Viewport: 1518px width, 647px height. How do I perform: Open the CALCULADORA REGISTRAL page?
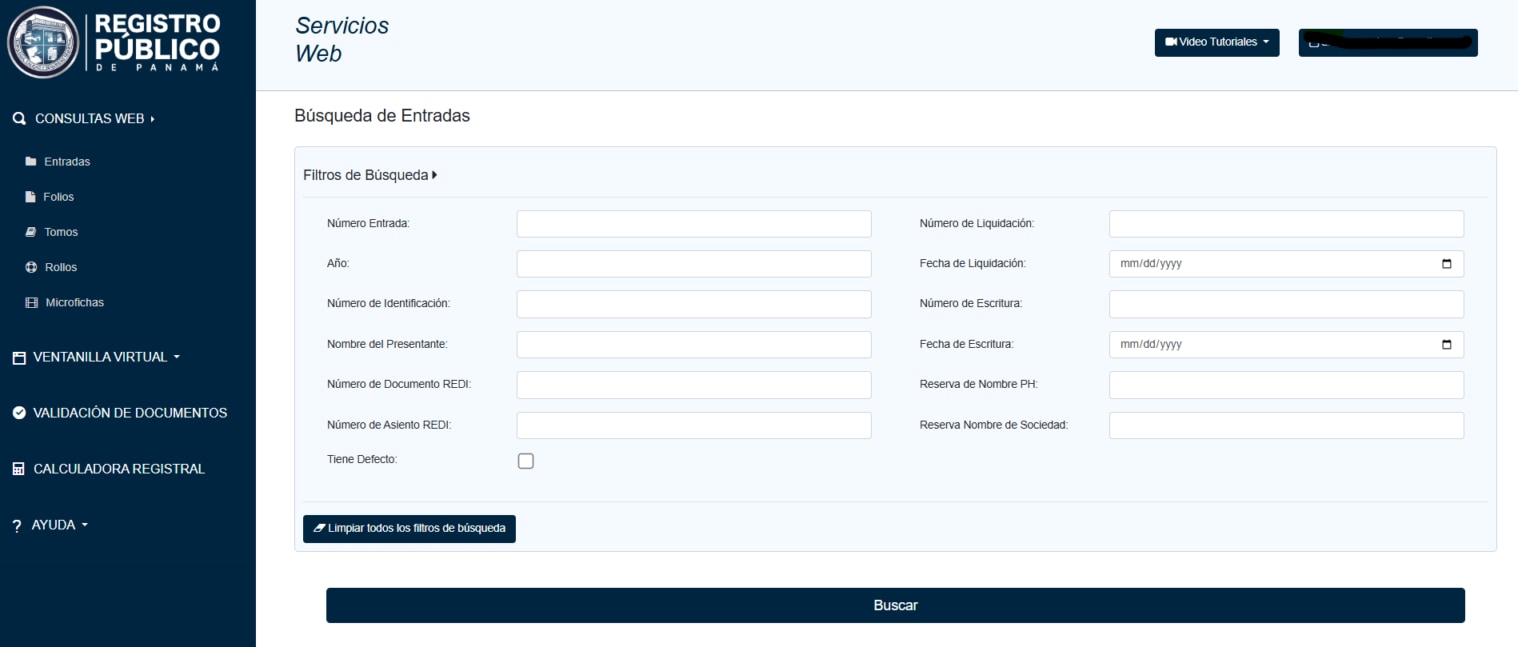(109, 469)
